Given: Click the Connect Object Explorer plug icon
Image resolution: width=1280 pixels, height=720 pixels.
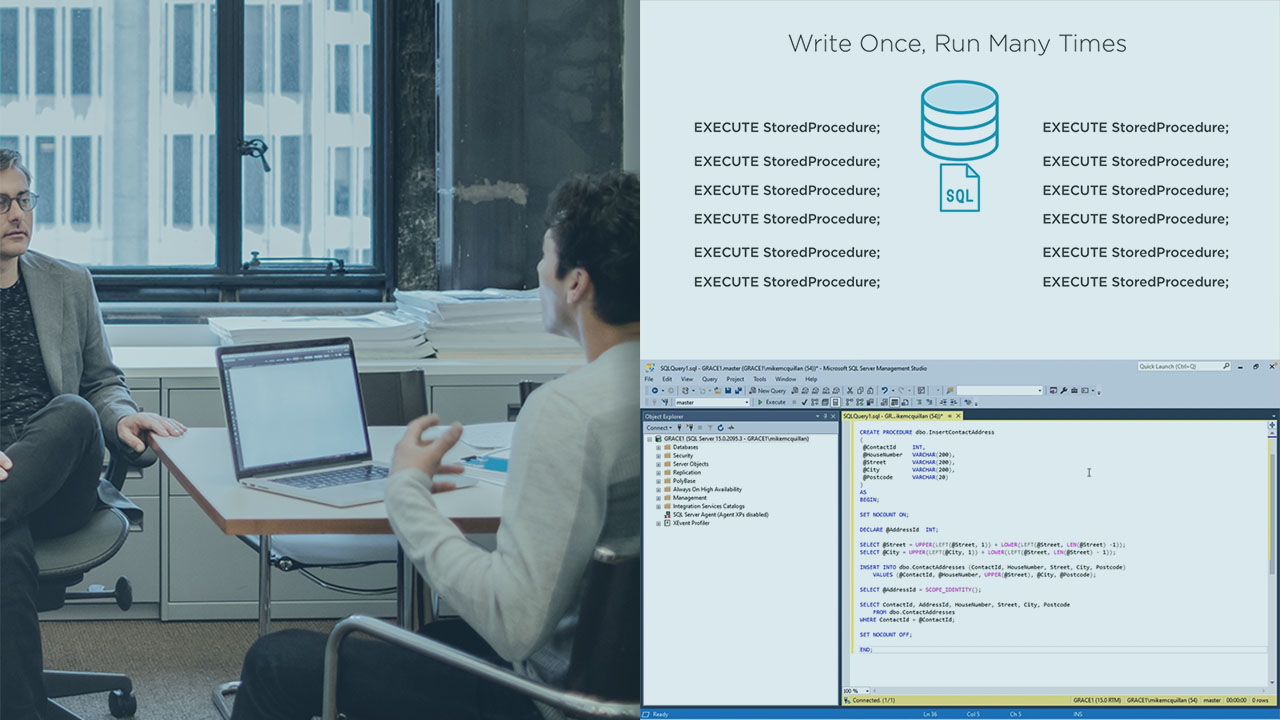Looking at the screenshot, I should 680,427.
